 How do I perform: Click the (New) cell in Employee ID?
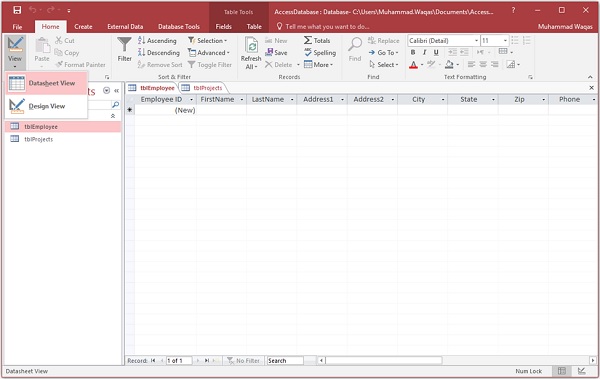tap(165, 110)
